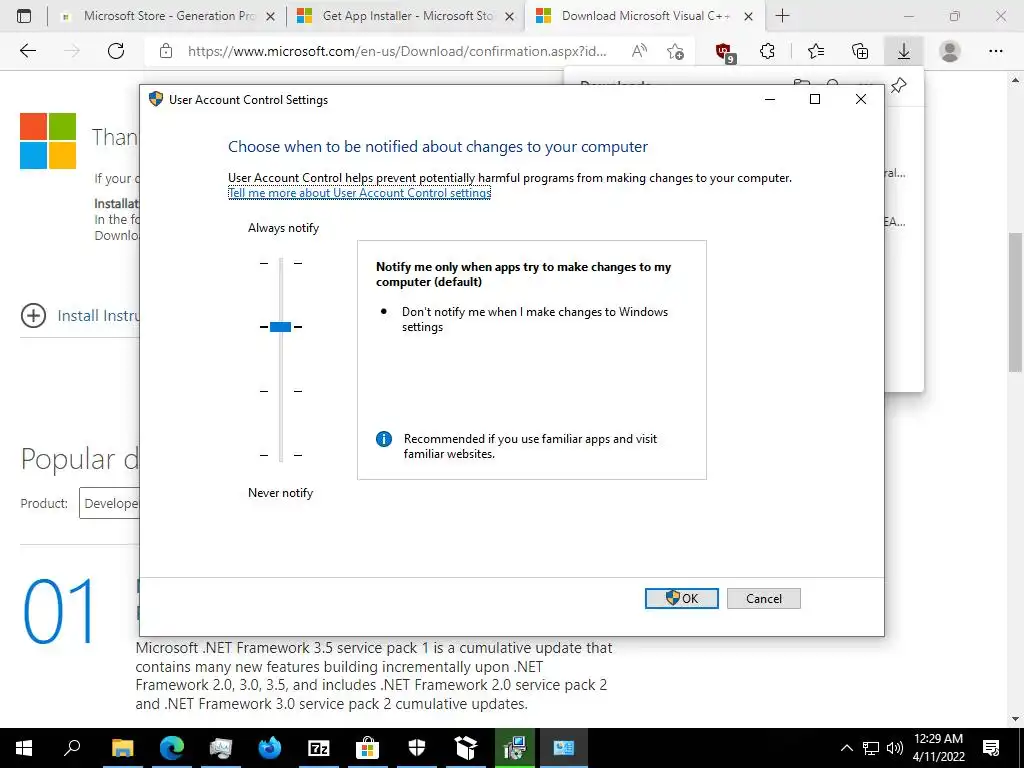Add this page to favorites star icon
This screenshot has width=1024, height=768.
[x=675, y=51]
